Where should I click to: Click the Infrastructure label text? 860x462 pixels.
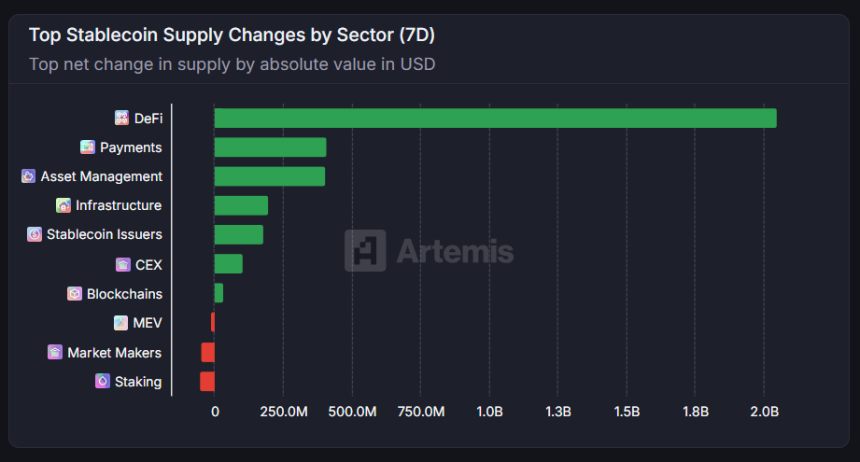tap(118, 205)
